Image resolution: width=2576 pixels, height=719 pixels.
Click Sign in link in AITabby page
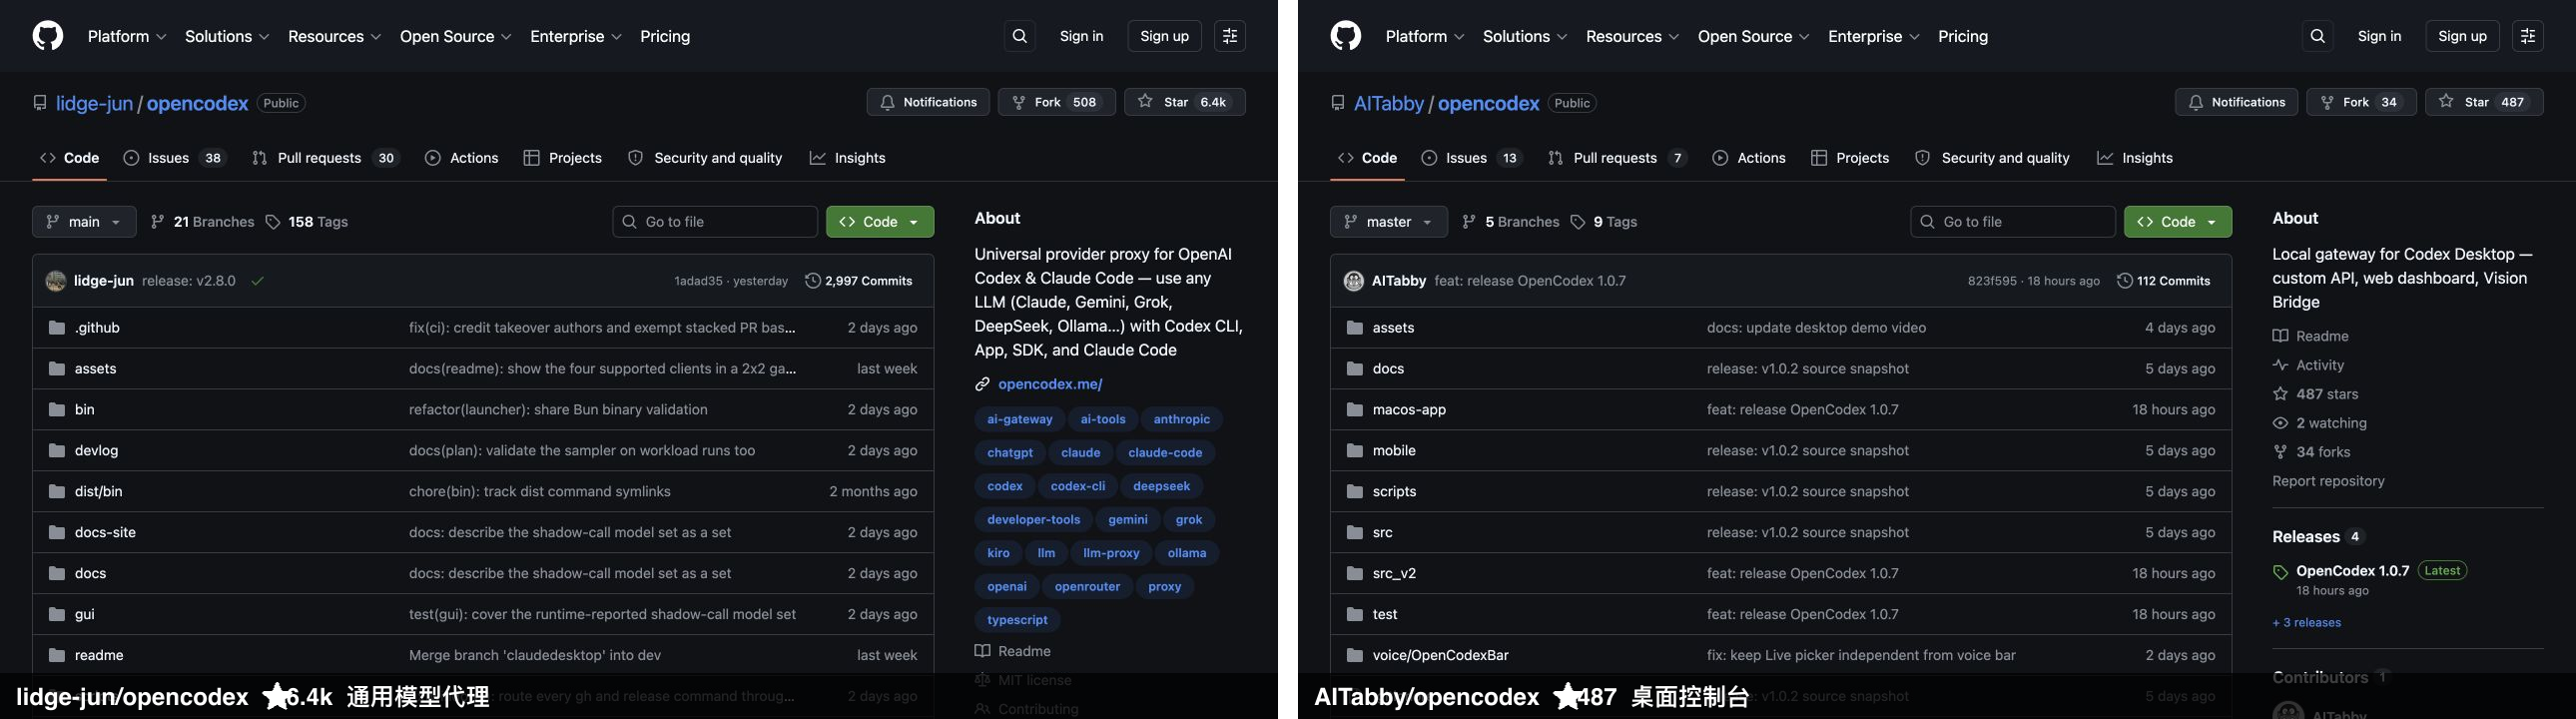coord(2379,36)
